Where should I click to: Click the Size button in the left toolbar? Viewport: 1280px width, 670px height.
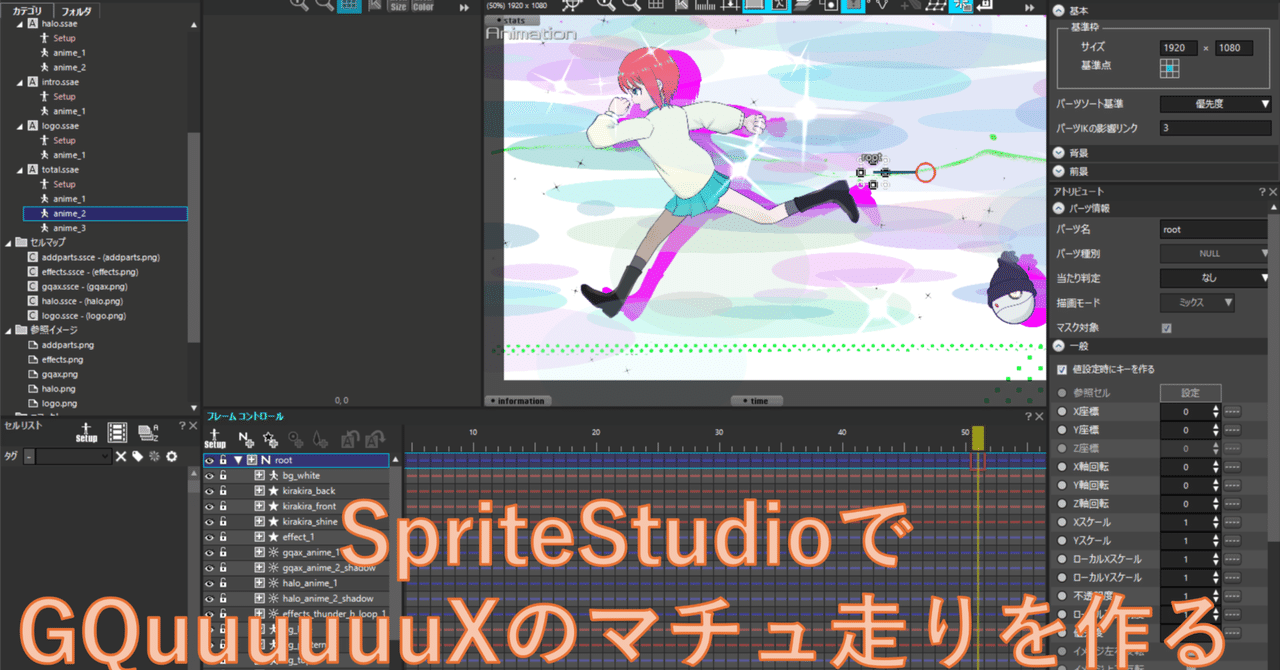(x=398, y=6)
